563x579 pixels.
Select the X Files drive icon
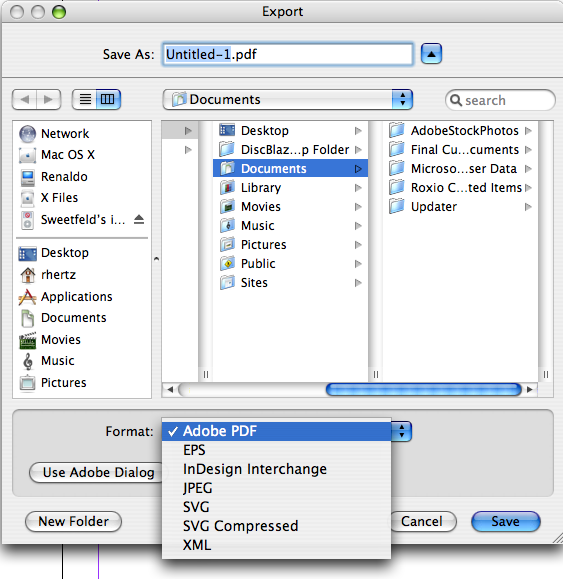point(27,198)
